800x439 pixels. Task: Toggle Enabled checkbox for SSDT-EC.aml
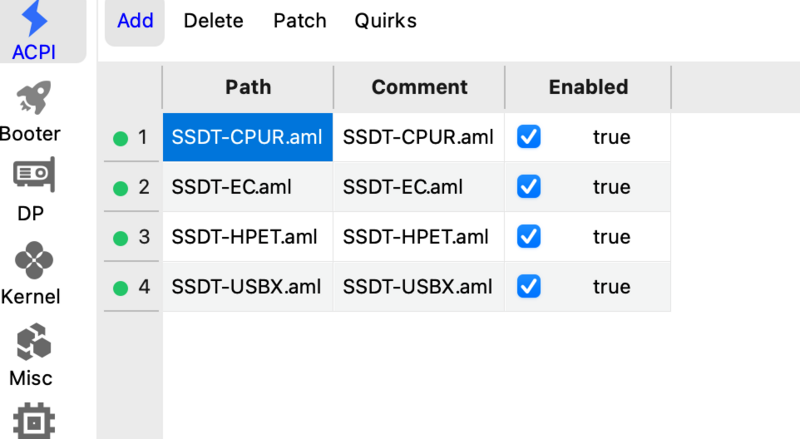point(529,187)
